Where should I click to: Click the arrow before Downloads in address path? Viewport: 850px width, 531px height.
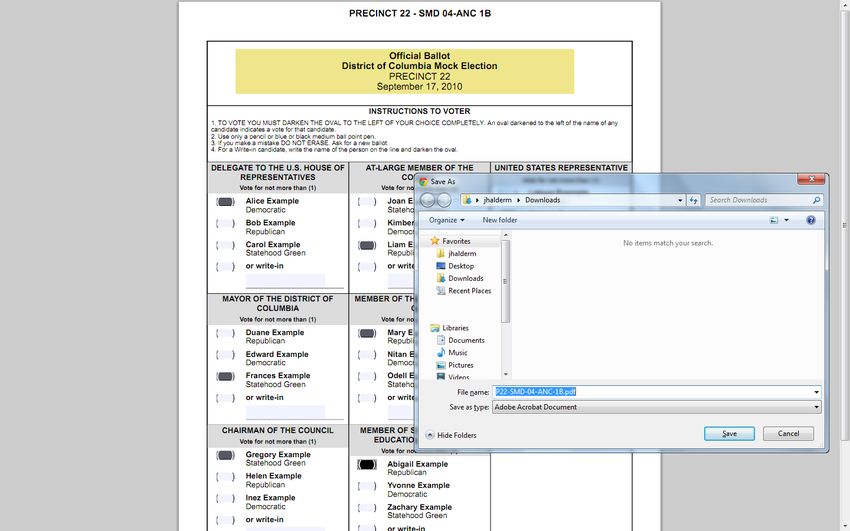pyautogui.click(x=519, y=200)
